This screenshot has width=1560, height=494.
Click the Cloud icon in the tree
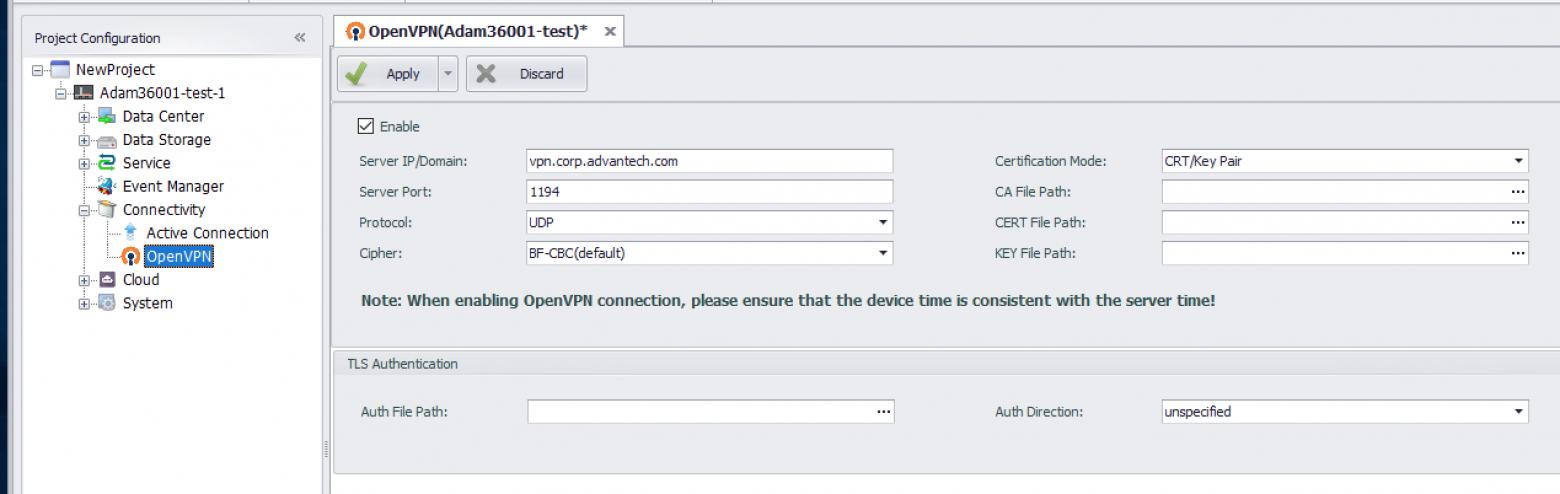coord(106,280)
